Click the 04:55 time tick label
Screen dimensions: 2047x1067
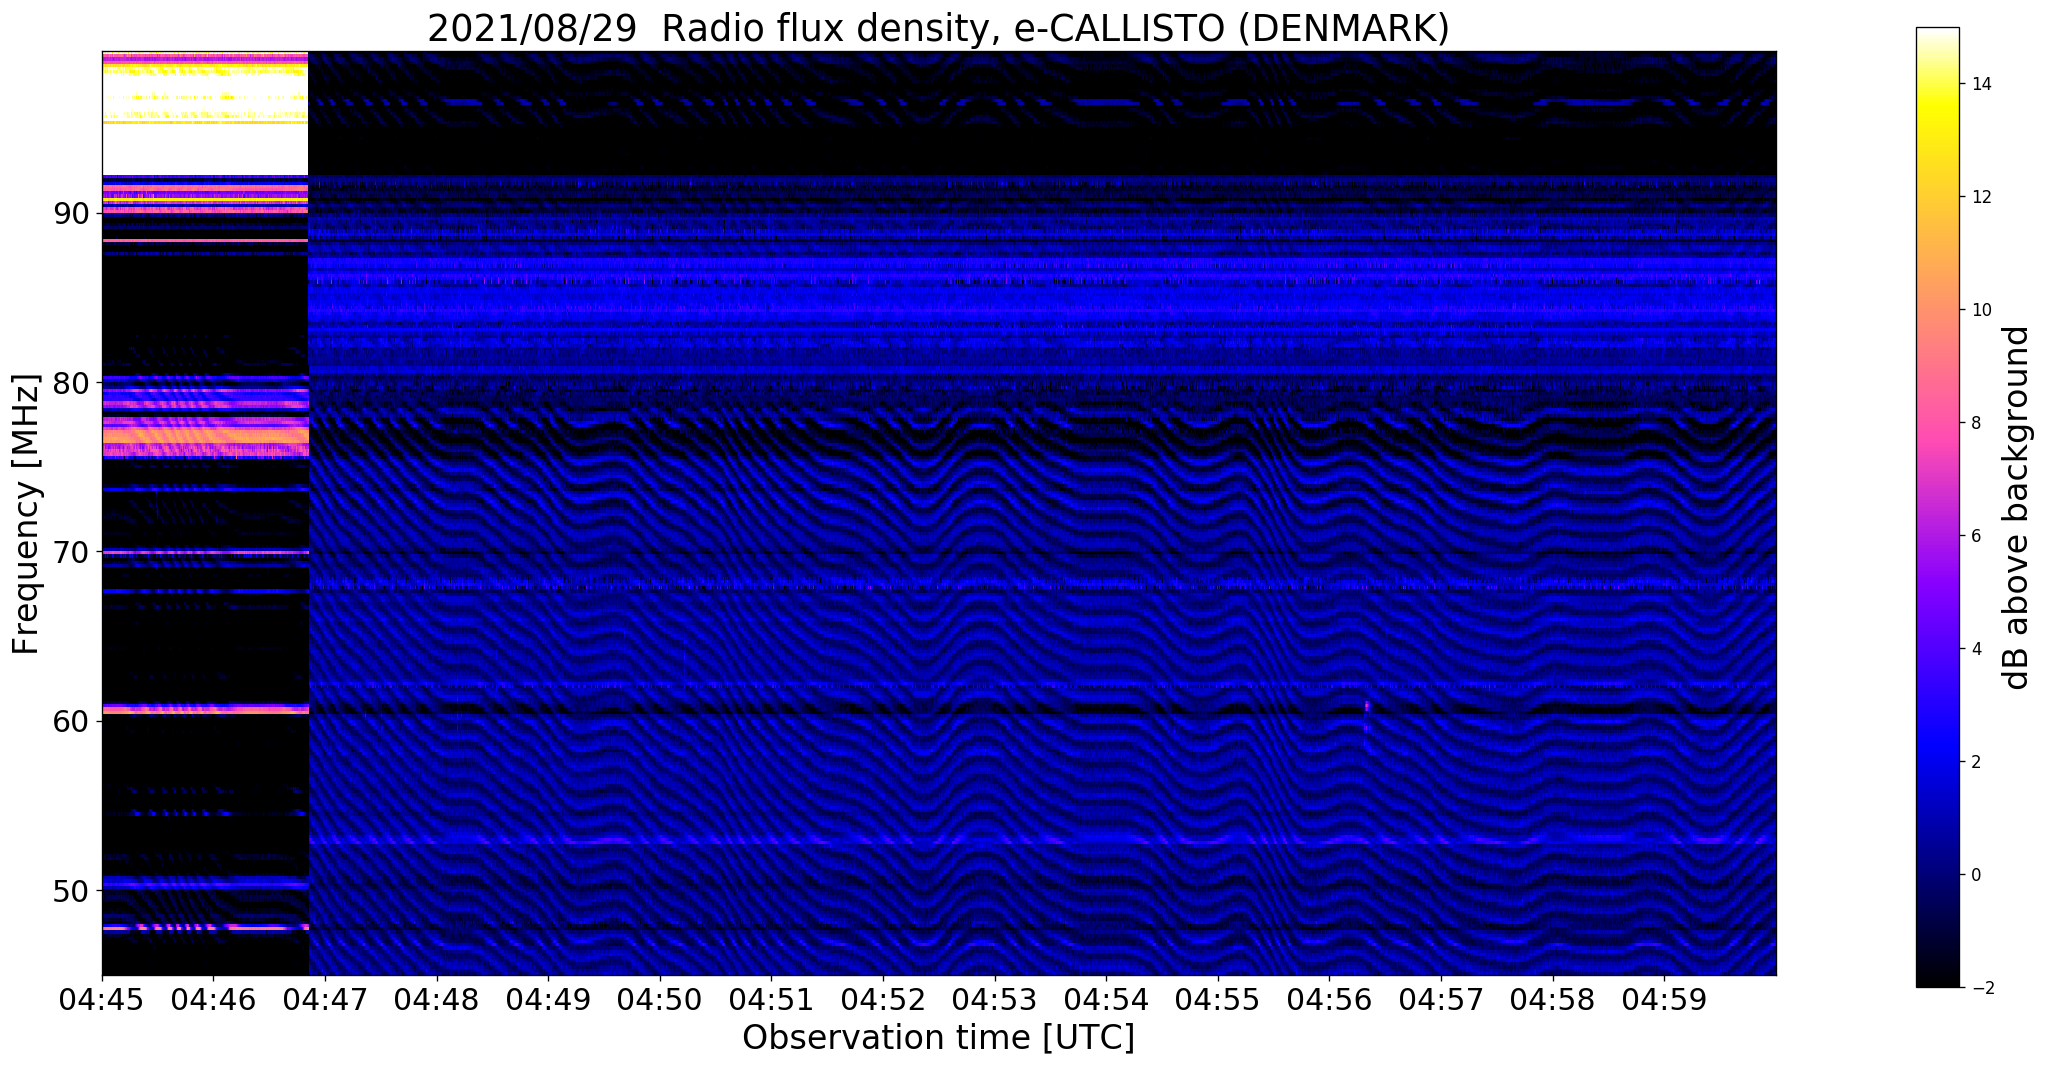[x=1218, y=999]
